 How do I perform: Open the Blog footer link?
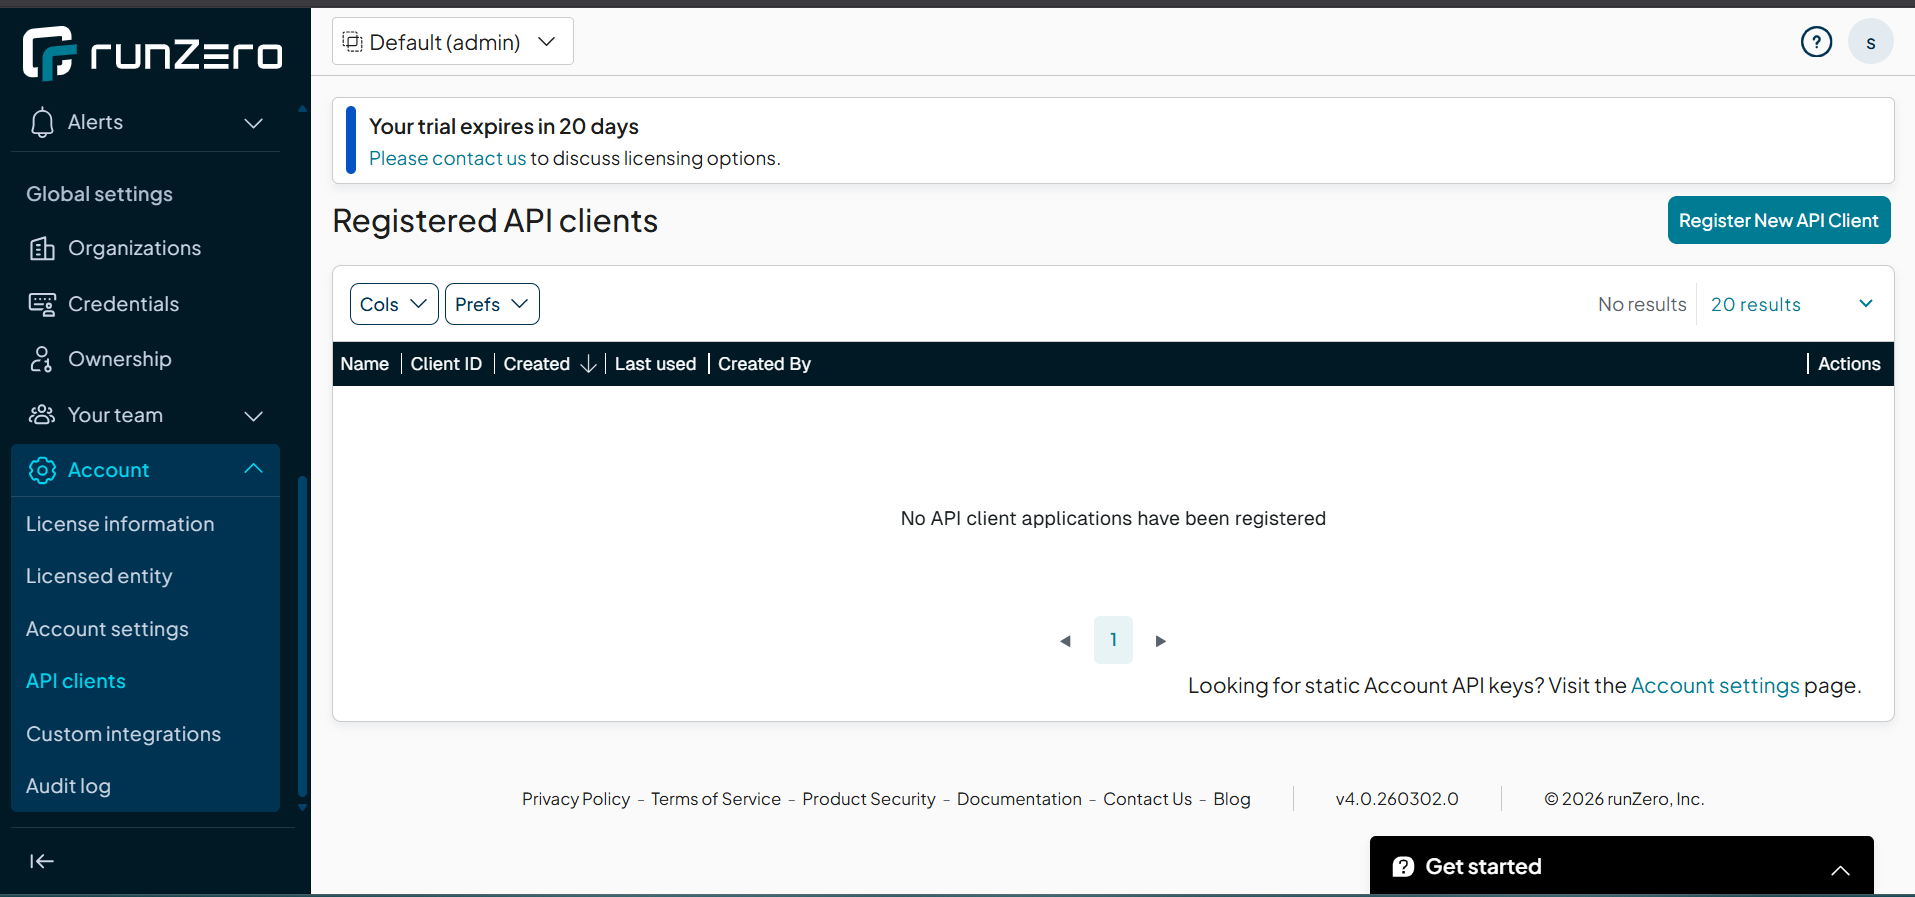(x=1232, y=799)
